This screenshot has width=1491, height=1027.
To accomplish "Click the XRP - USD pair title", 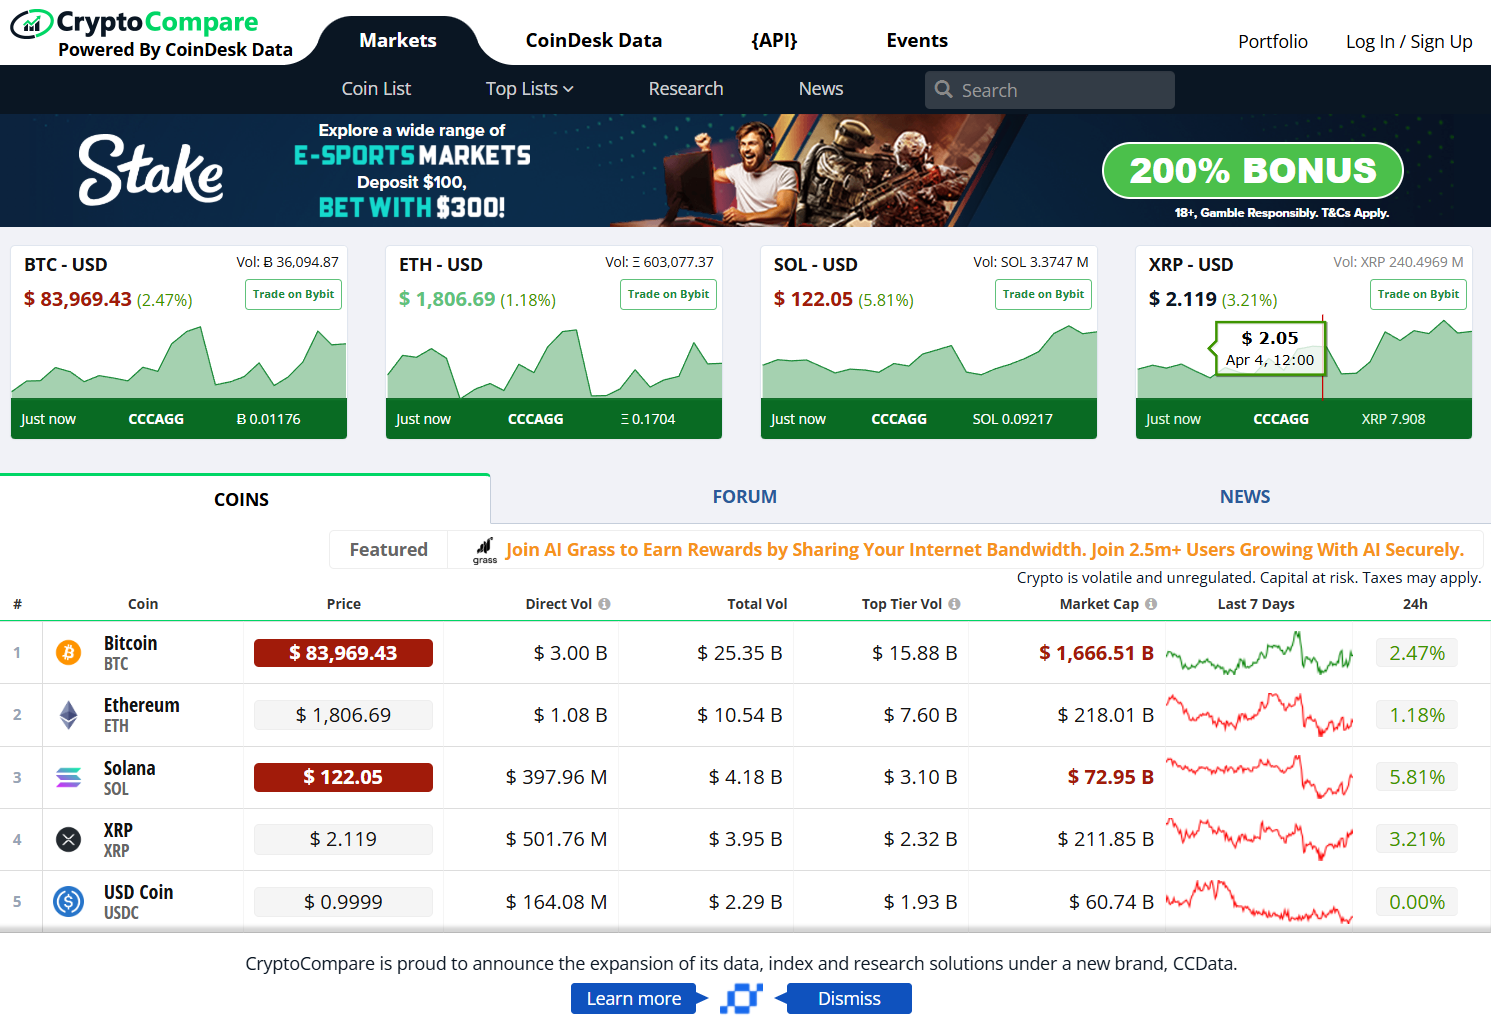I will point(1191,265).
